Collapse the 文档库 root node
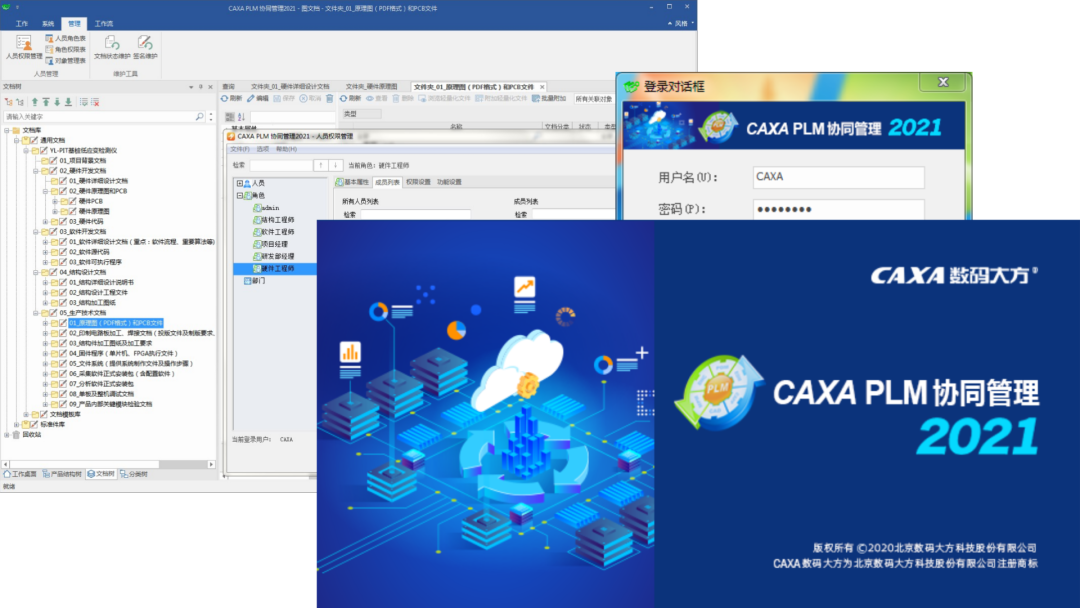This screenshot has height=608, width=1080. 7,130
